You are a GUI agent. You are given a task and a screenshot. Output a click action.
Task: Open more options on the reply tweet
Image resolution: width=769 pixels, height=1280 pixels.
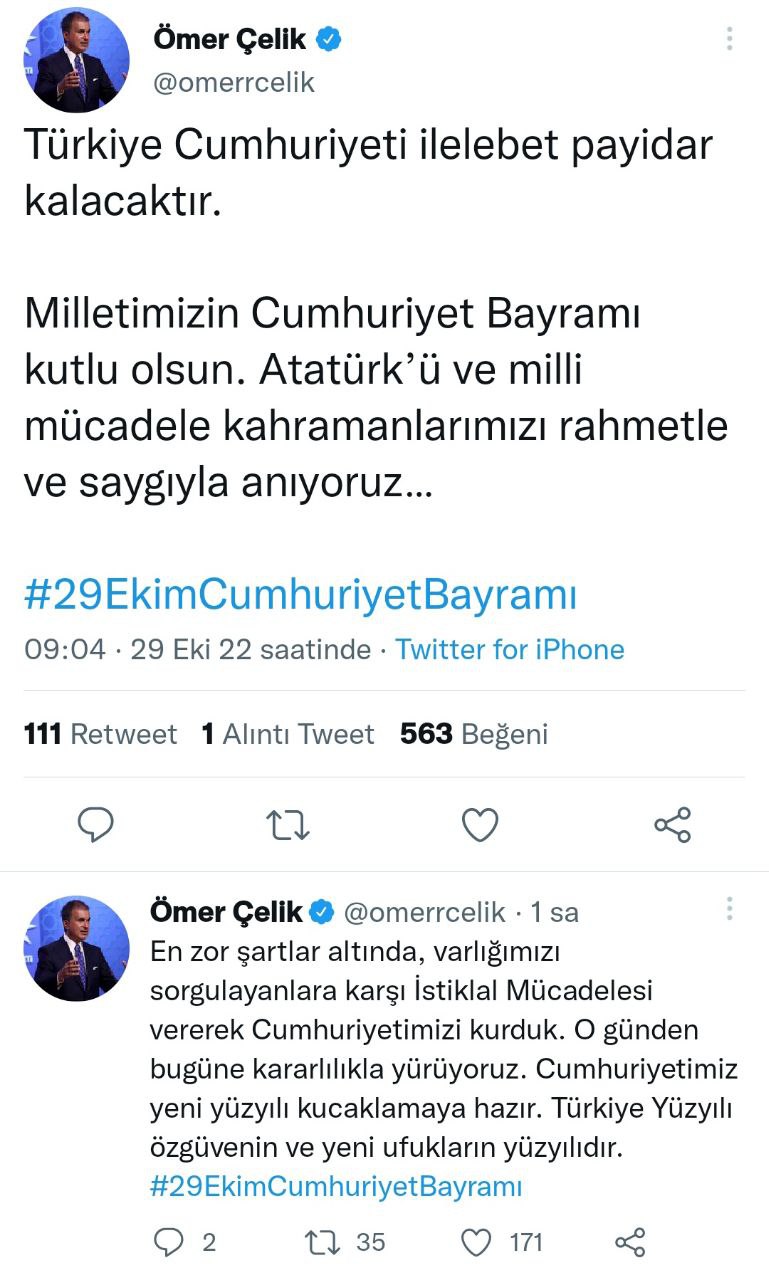coord(731,909)
